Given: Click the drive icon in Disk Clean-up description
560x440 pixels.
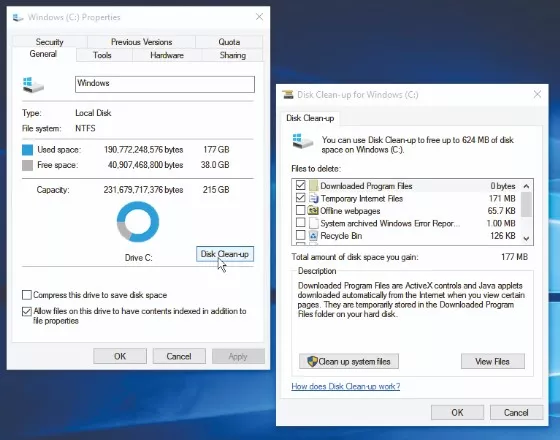Looking at the screenshot, I should (302, 141).
